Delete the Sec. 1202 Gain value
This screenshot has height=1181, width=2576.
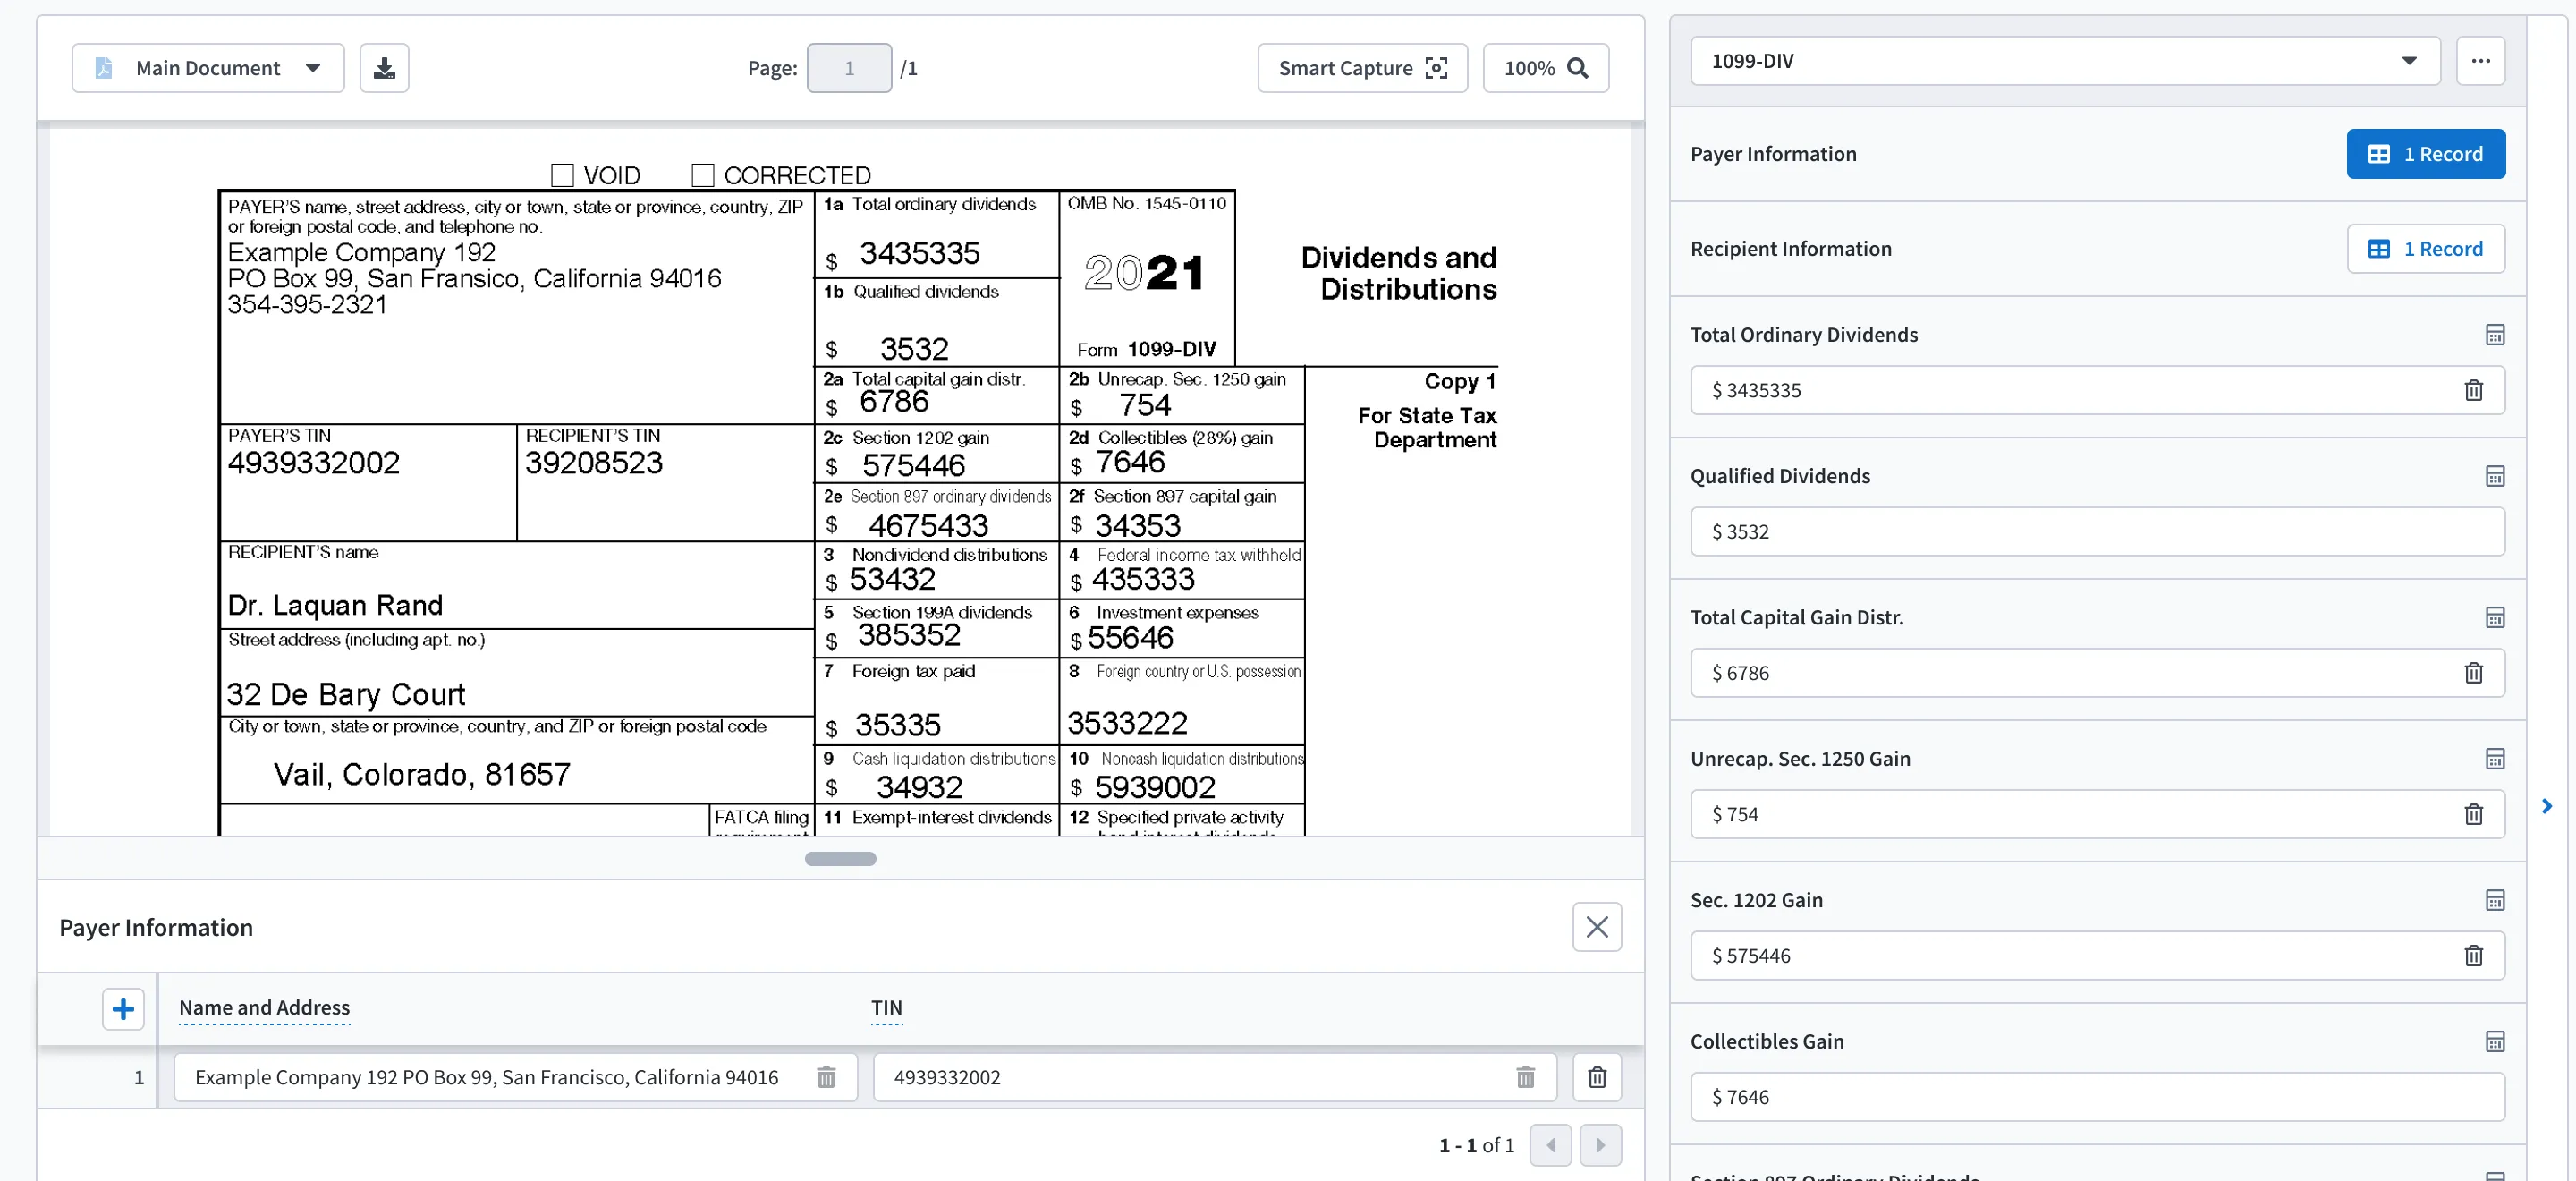pos(2473,956)
